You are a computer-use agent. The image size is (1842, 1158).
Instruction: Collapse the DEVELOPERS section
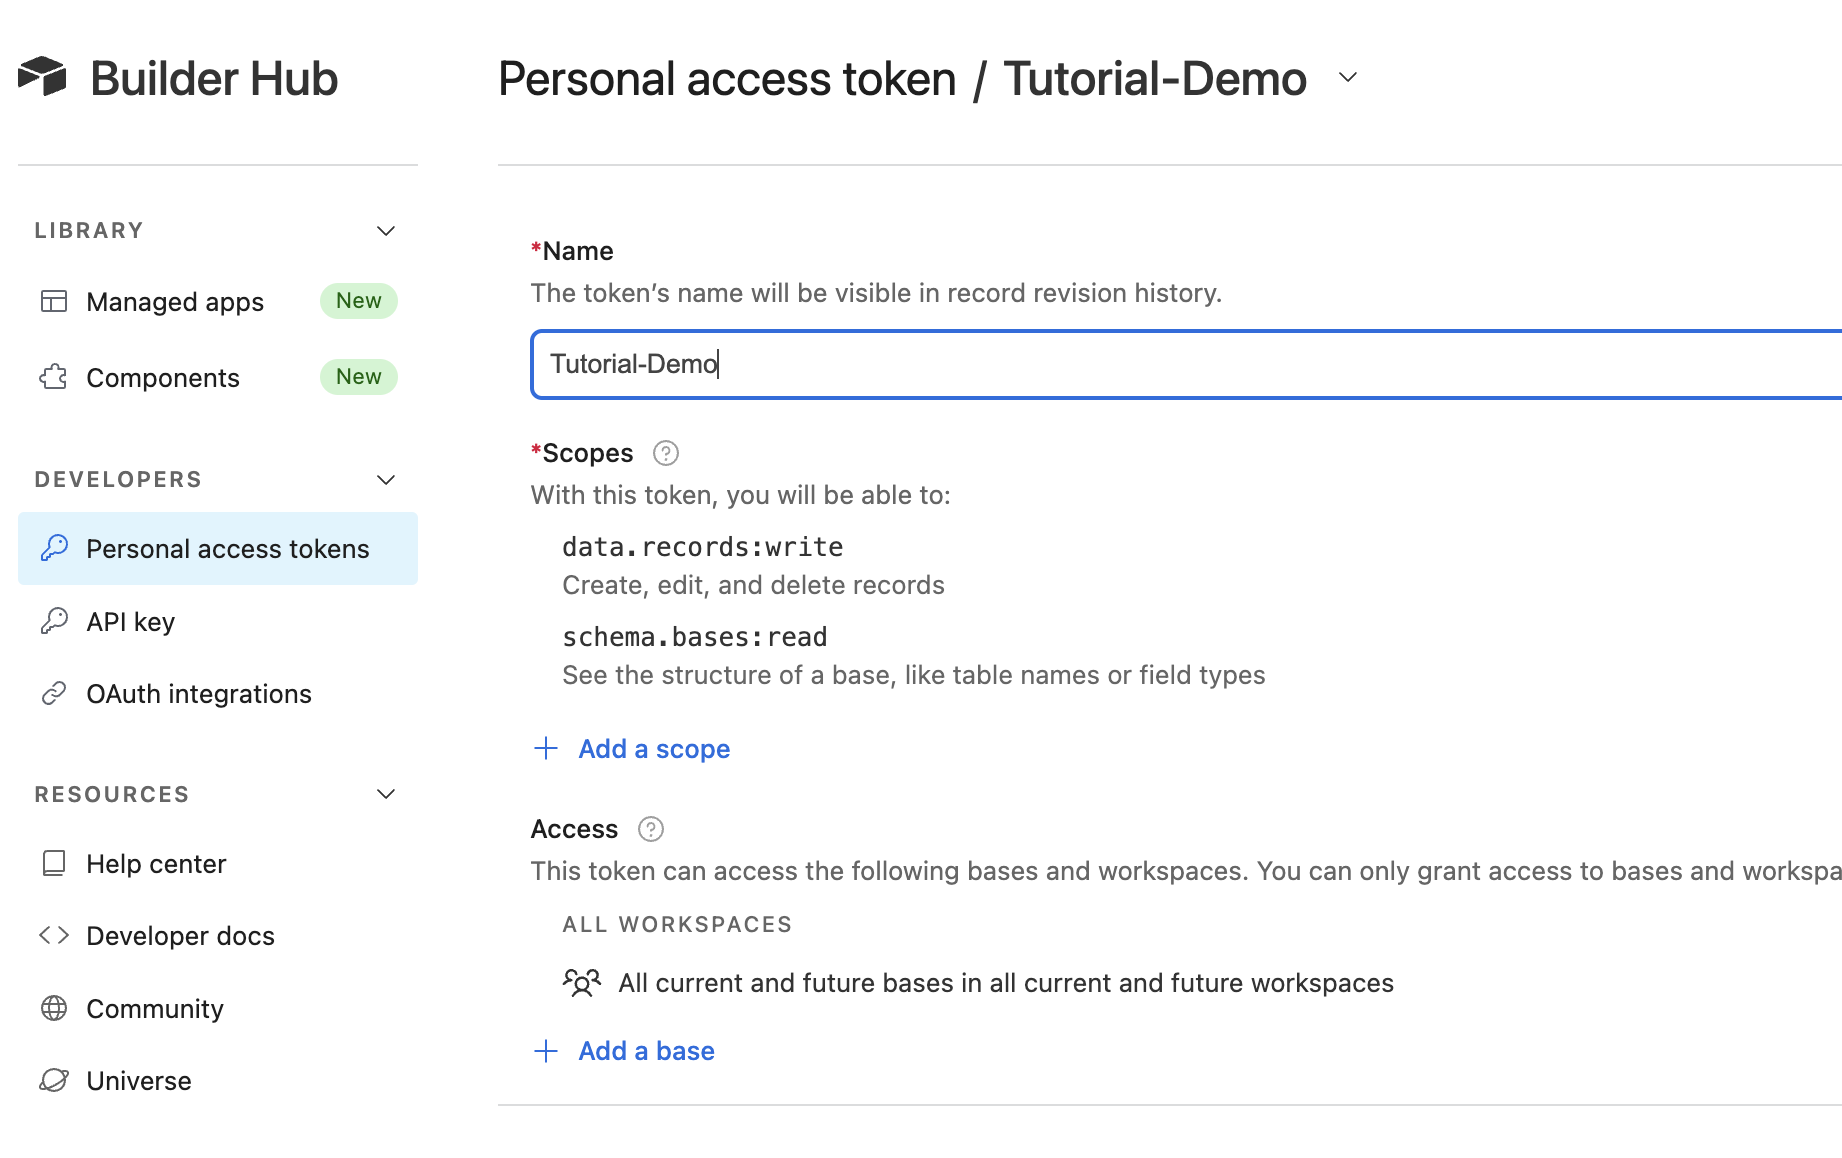coord(386,479)
